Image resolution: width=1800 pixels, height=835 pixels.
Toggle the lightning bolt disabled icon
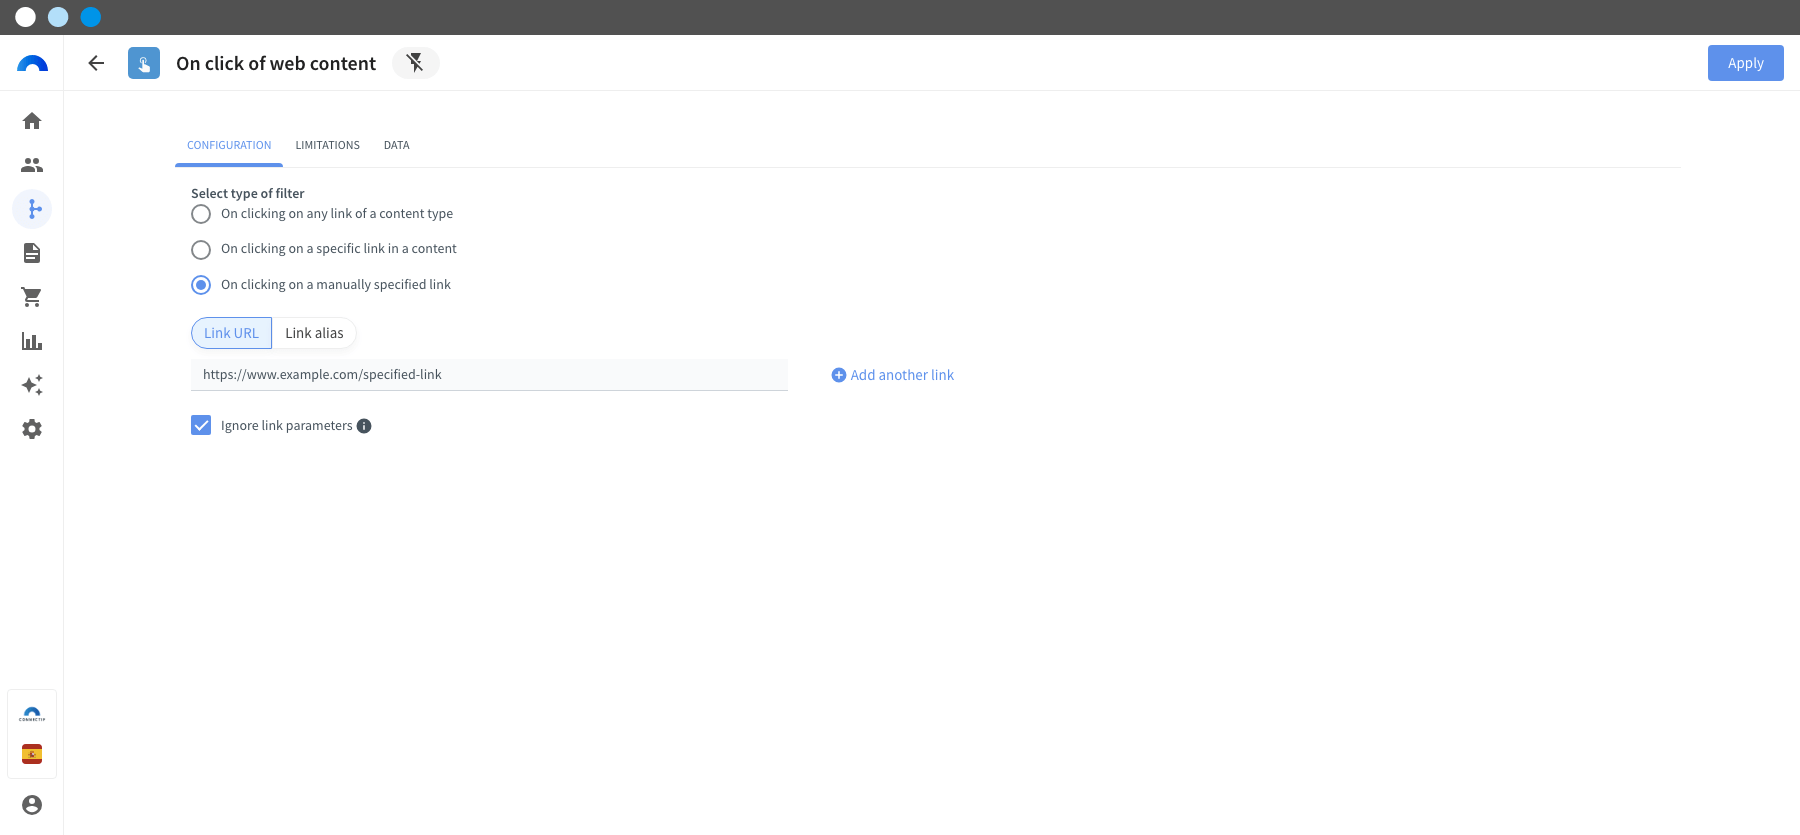[x=415, y=63]
